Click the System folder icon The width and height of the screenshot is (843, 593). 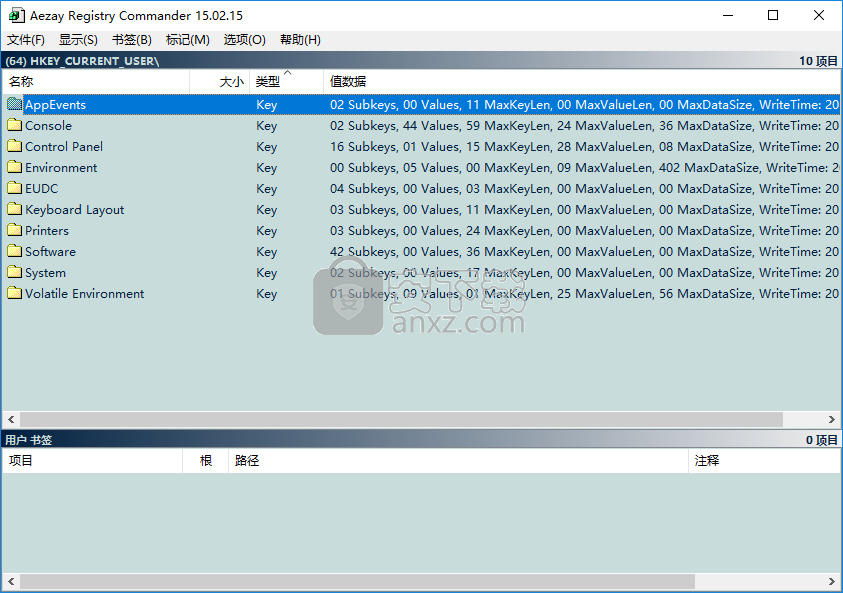point(15,272)
